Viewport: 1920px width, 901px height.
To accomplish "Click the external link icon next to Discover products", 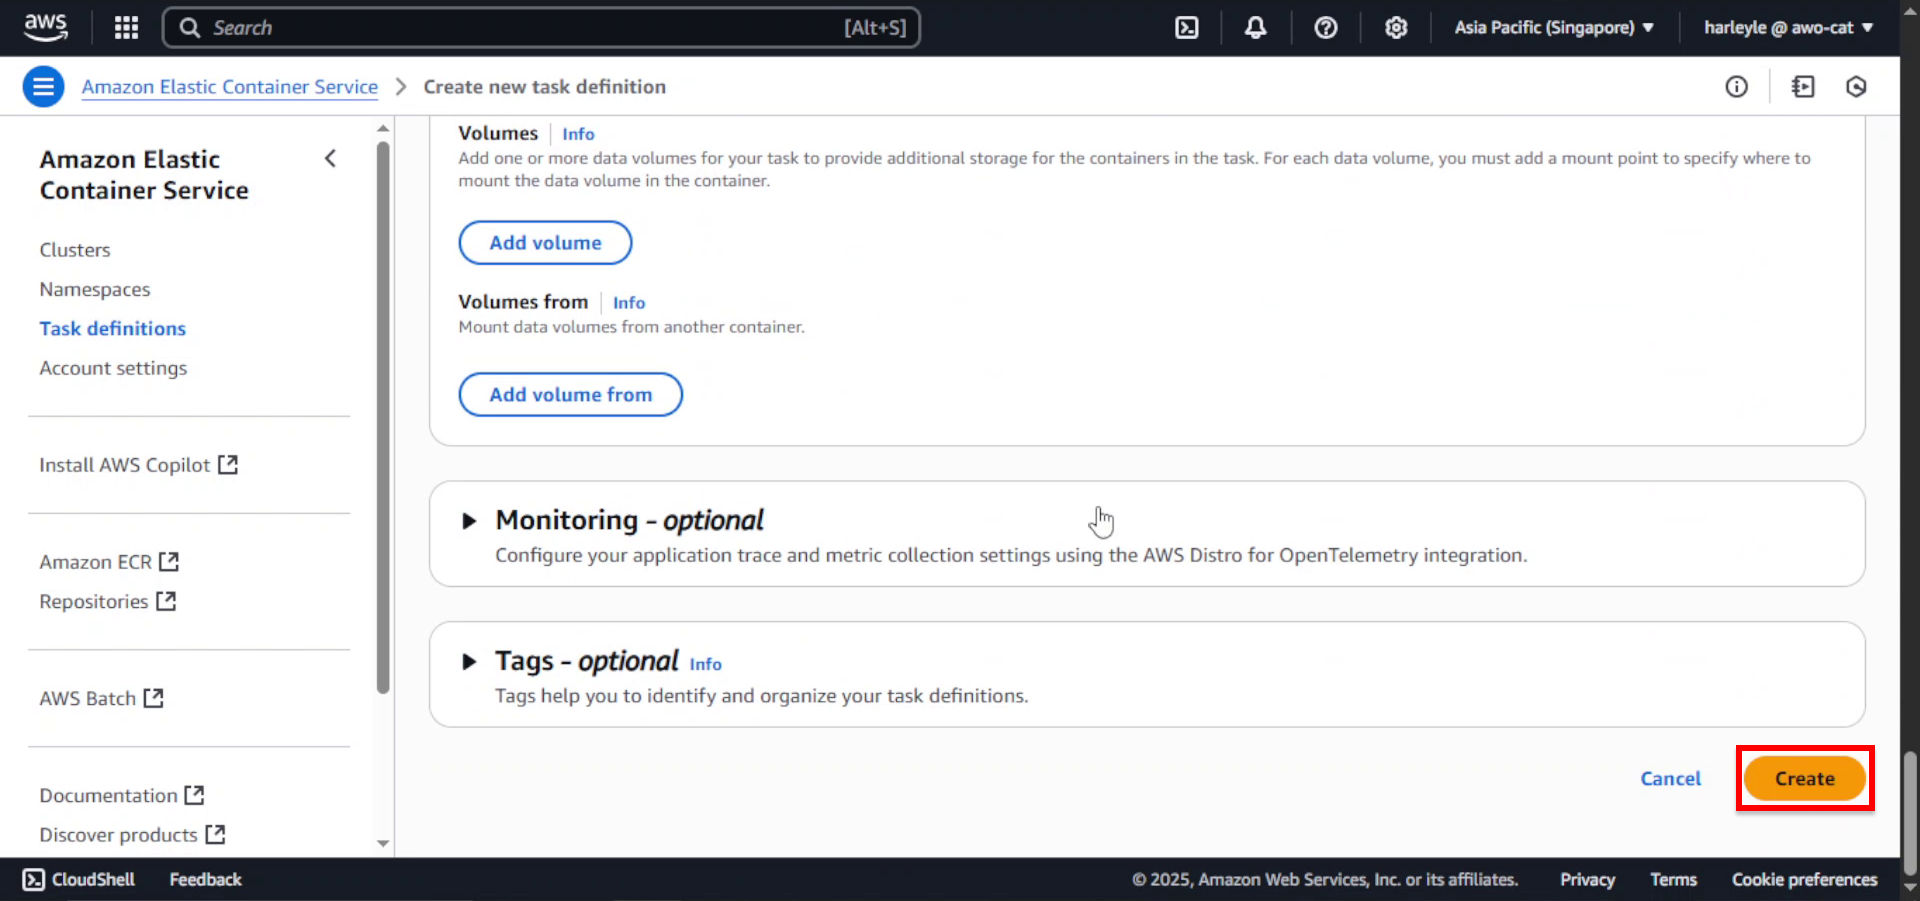I will point(215,833).
